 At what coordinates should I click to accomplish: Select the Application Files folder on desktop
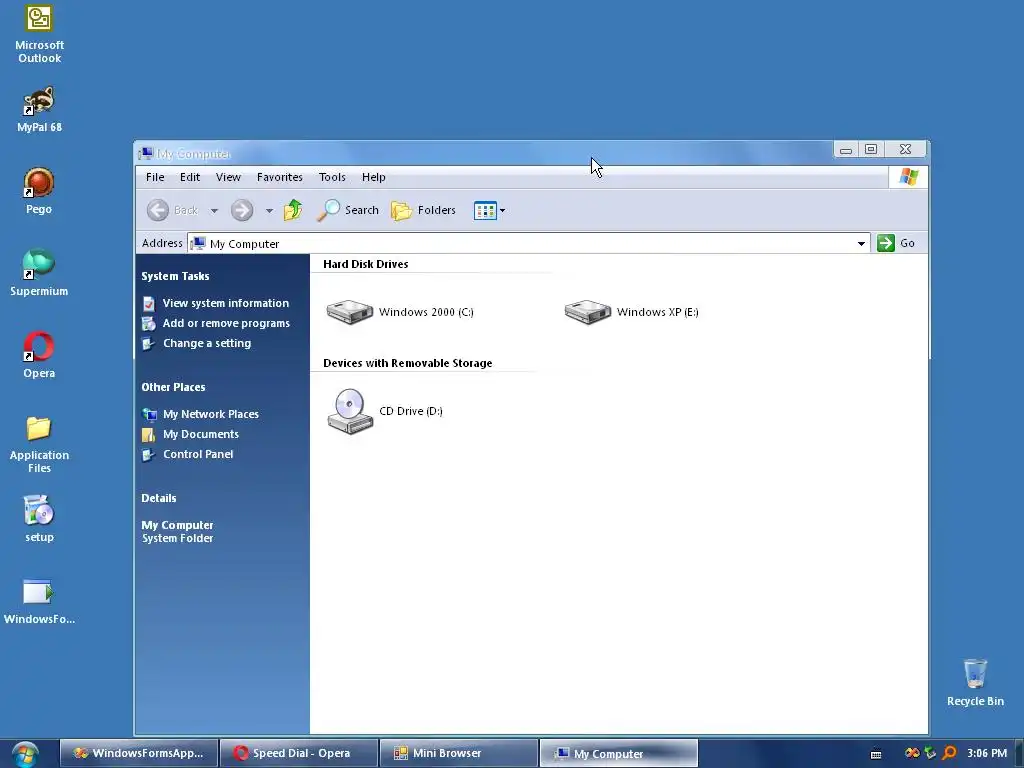point(39,444)
